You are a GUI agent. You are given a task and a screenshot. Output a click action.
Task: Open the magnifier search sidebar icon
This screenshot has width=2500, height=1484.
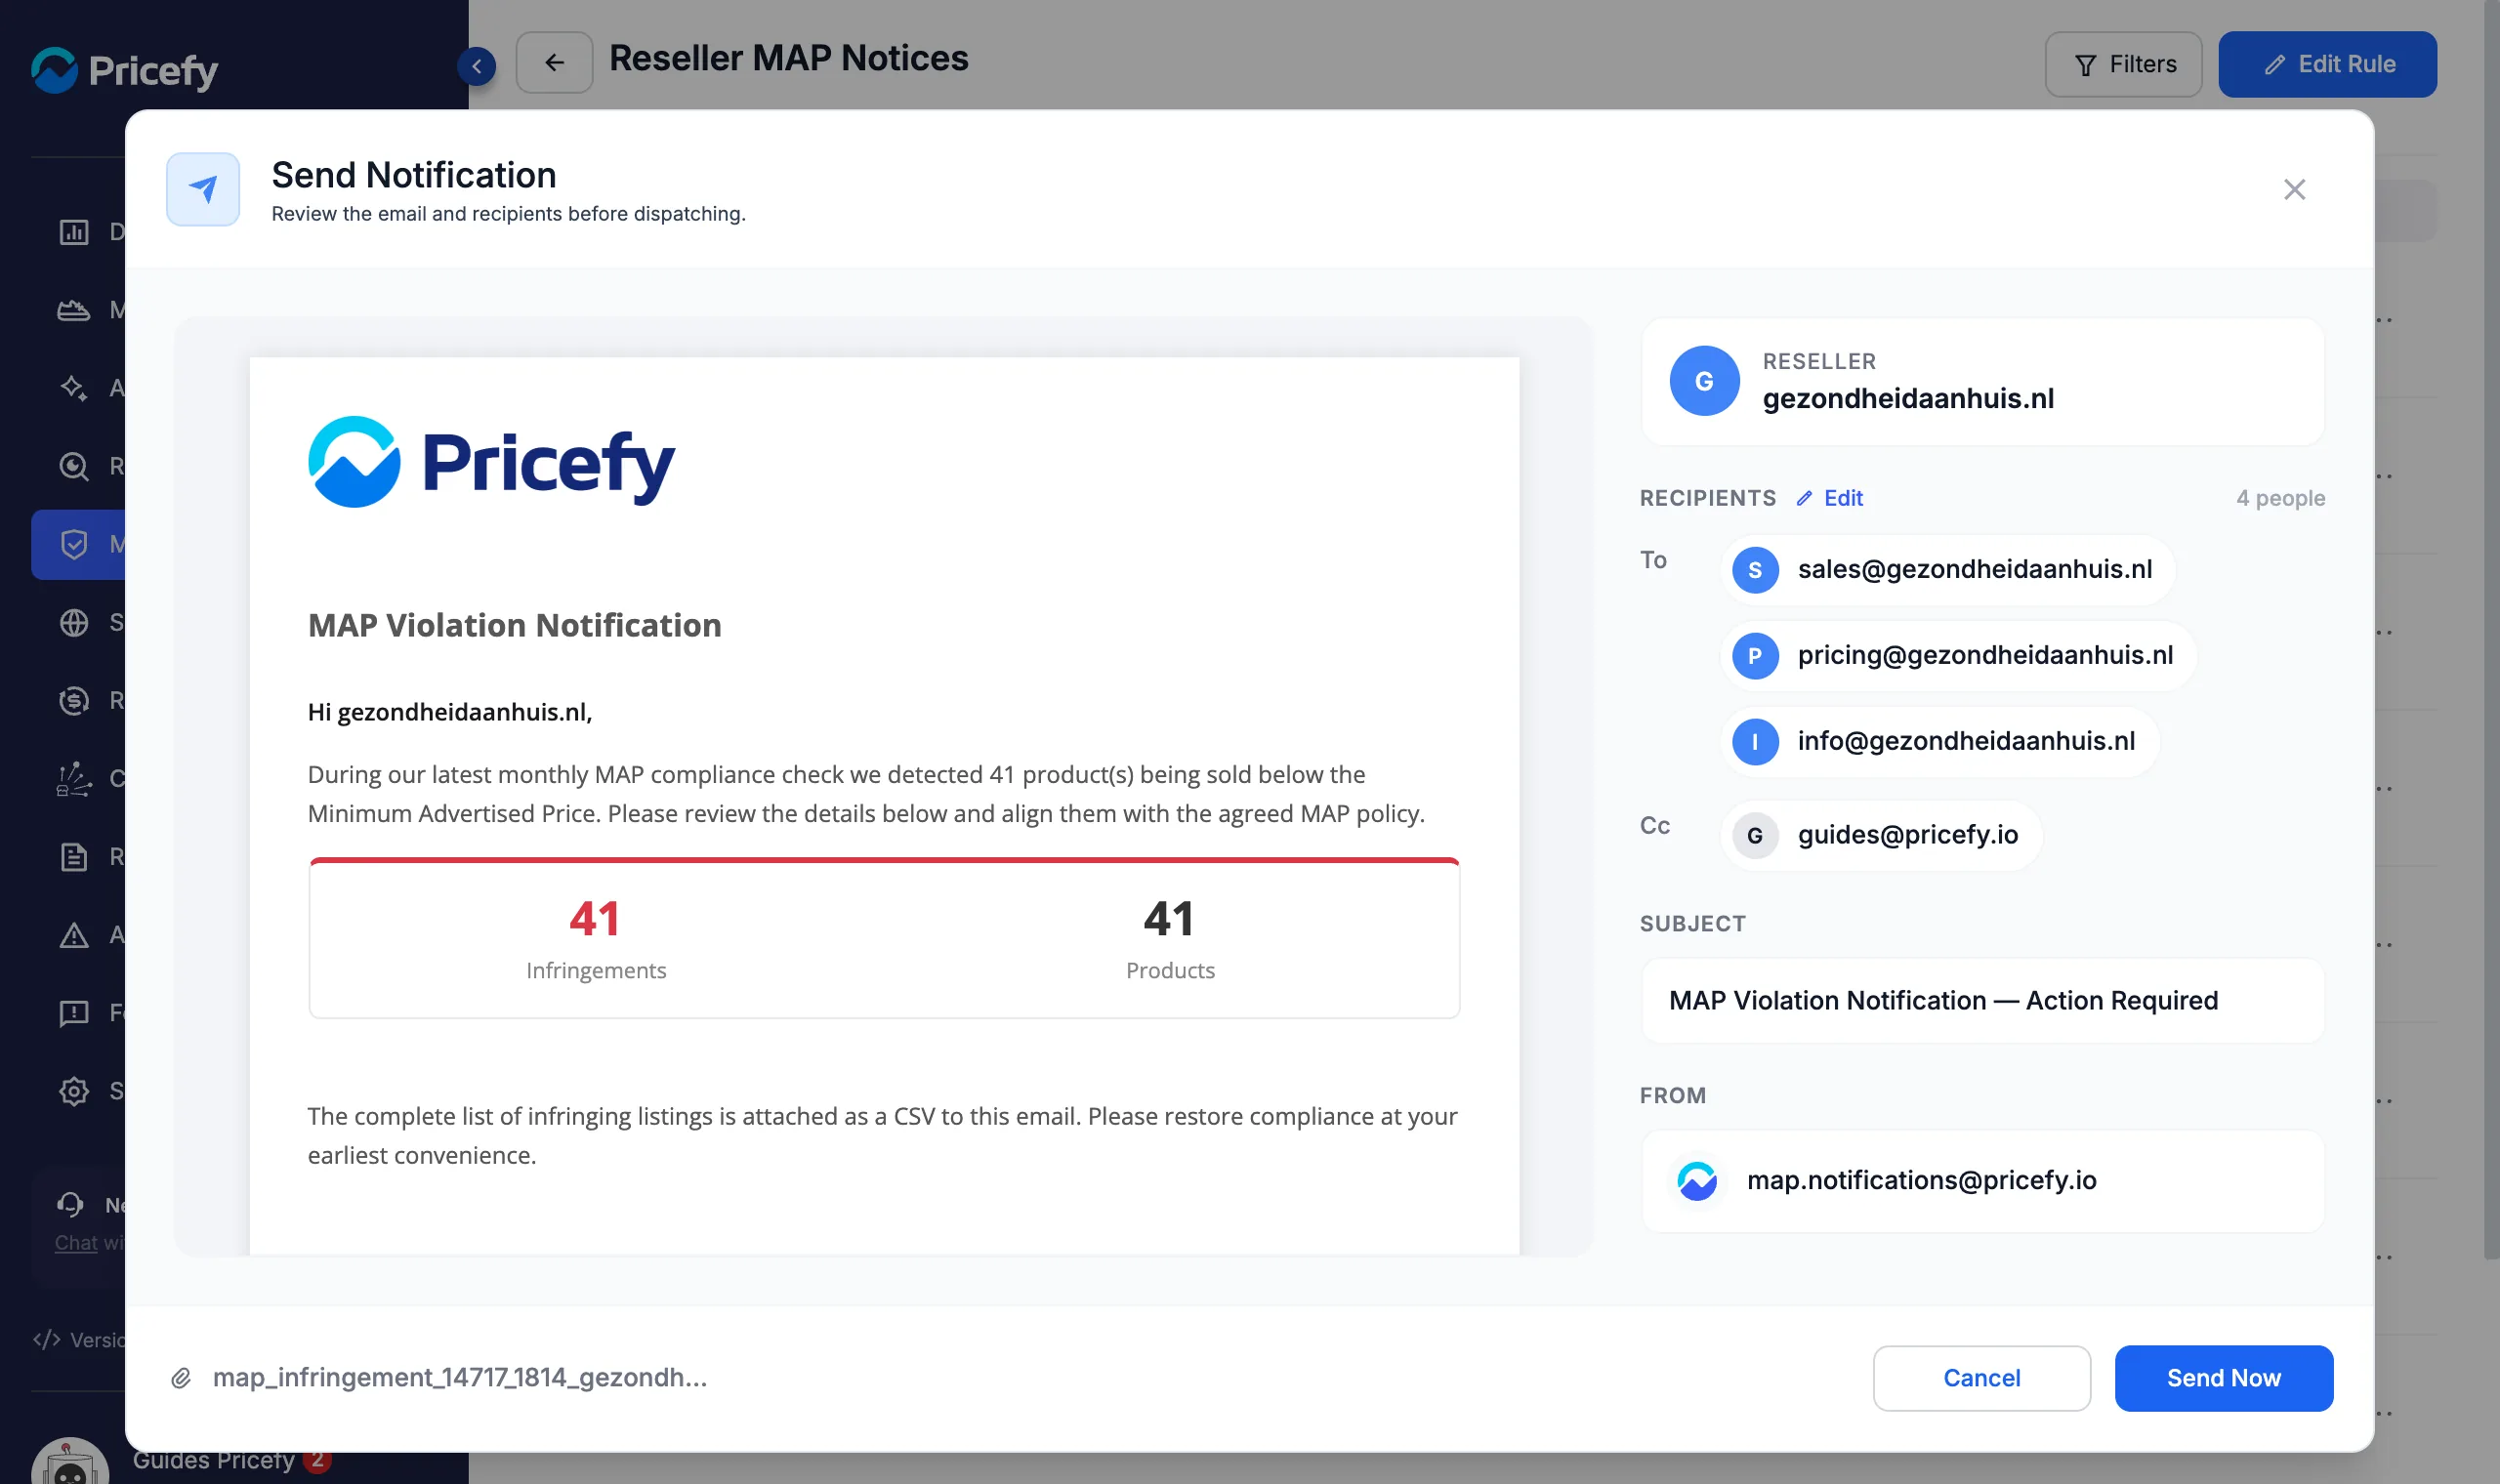pyautogui.click(x=73, y=466)
